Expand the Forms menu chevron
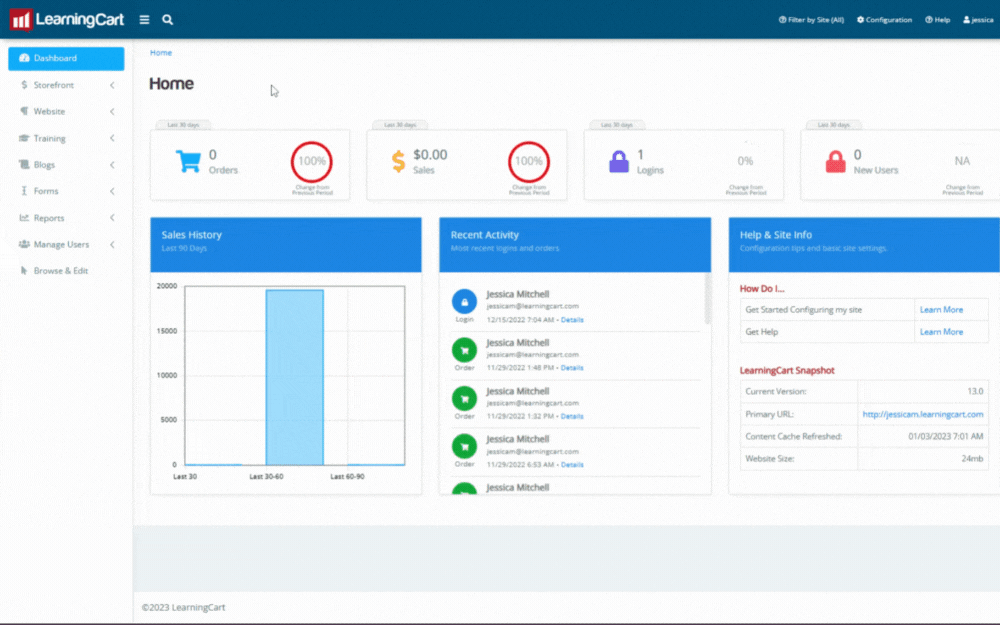1000x625 pixels. point(112,191)
